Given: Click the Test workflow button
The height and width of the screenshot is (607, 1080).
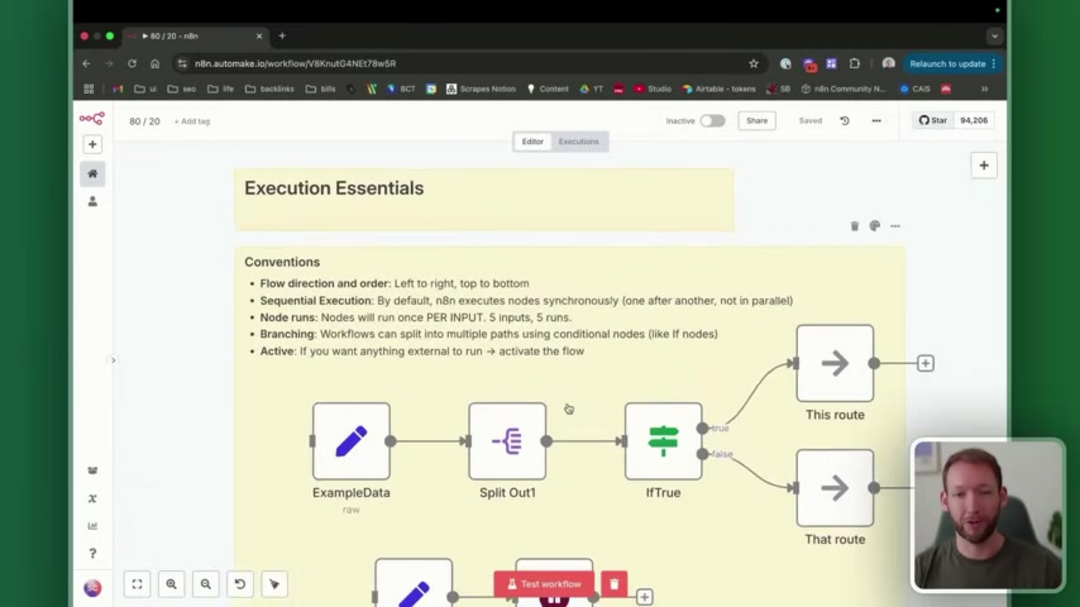Looking at the screenshot, I should click(544, 584).
